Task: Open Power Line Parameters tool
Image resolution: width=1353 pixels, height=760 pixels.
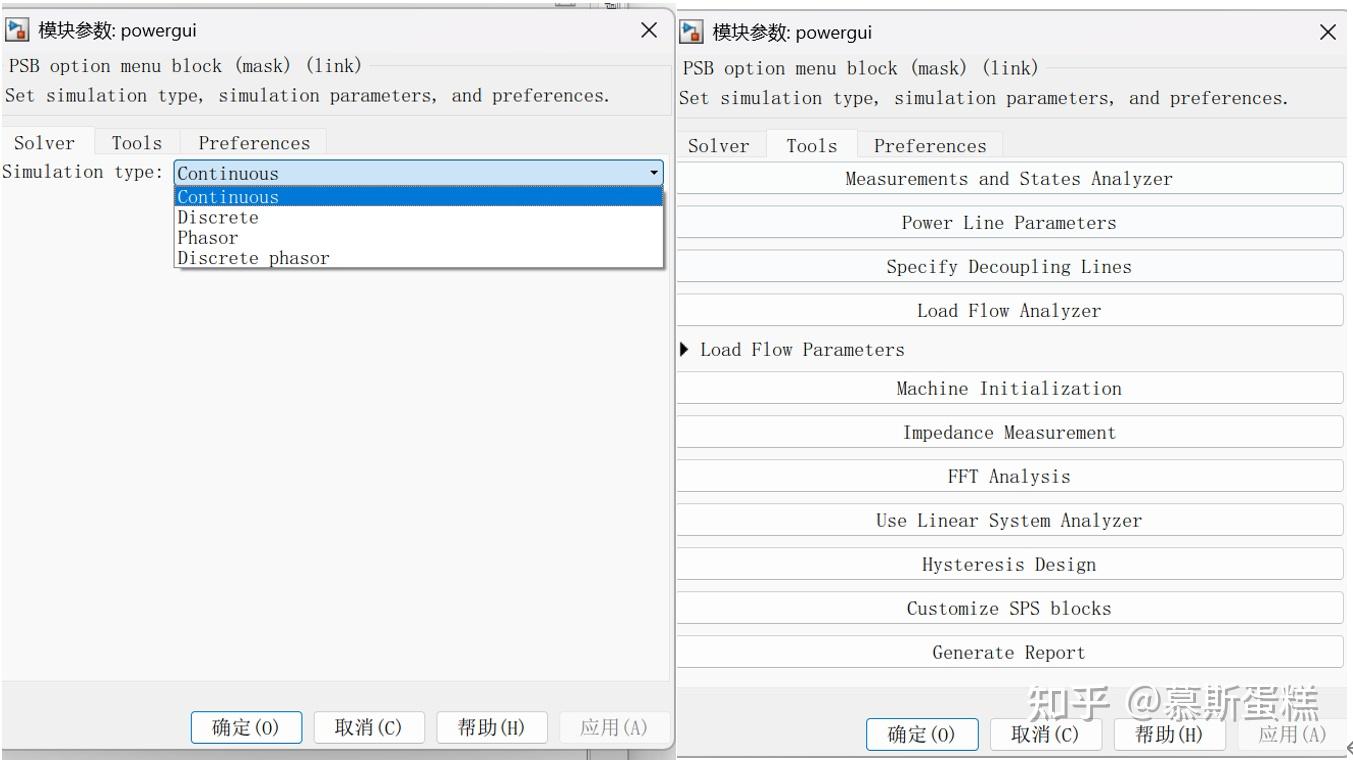Action: (1009, 223)
